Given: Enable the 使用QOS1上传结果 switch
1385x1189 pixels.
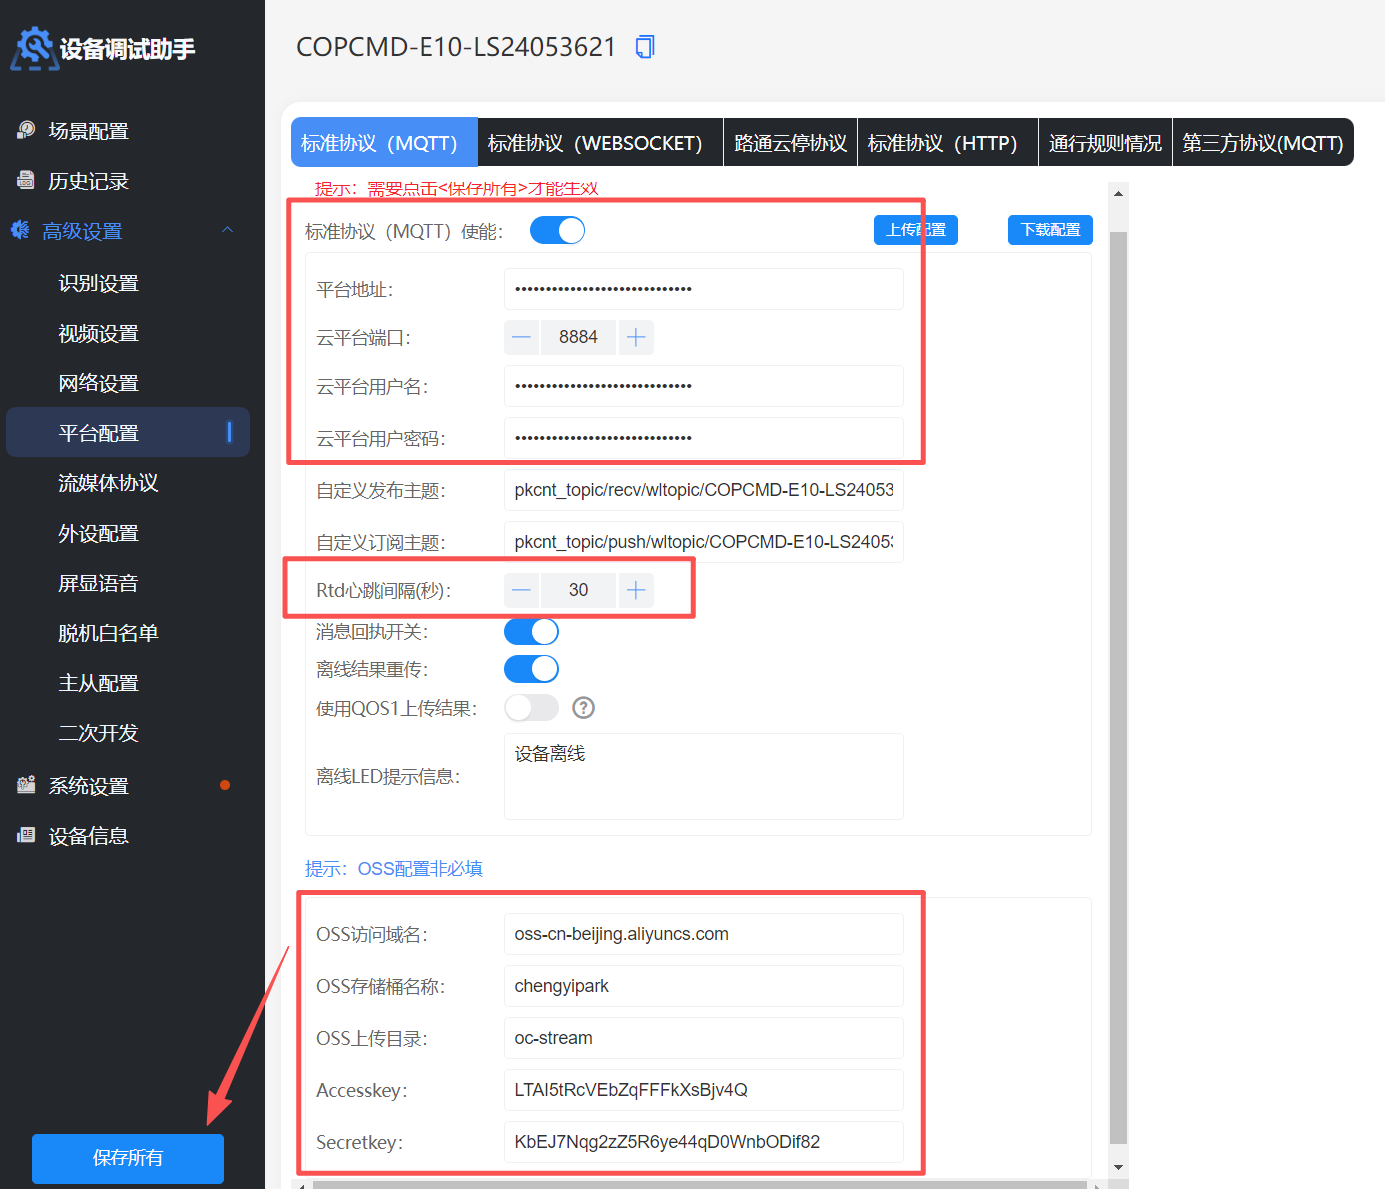Looking at the screenshot, I should pos(531,708).
